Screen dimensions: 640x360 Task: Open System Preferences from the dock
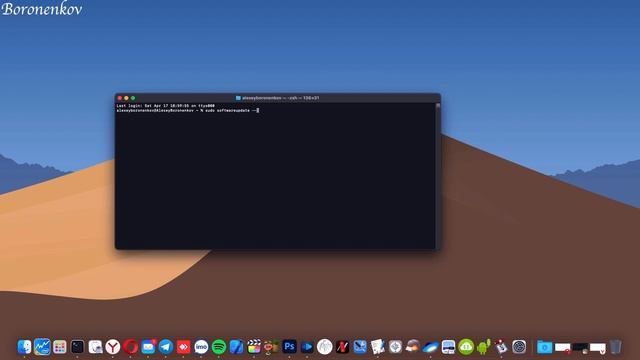tap(519, 347)
